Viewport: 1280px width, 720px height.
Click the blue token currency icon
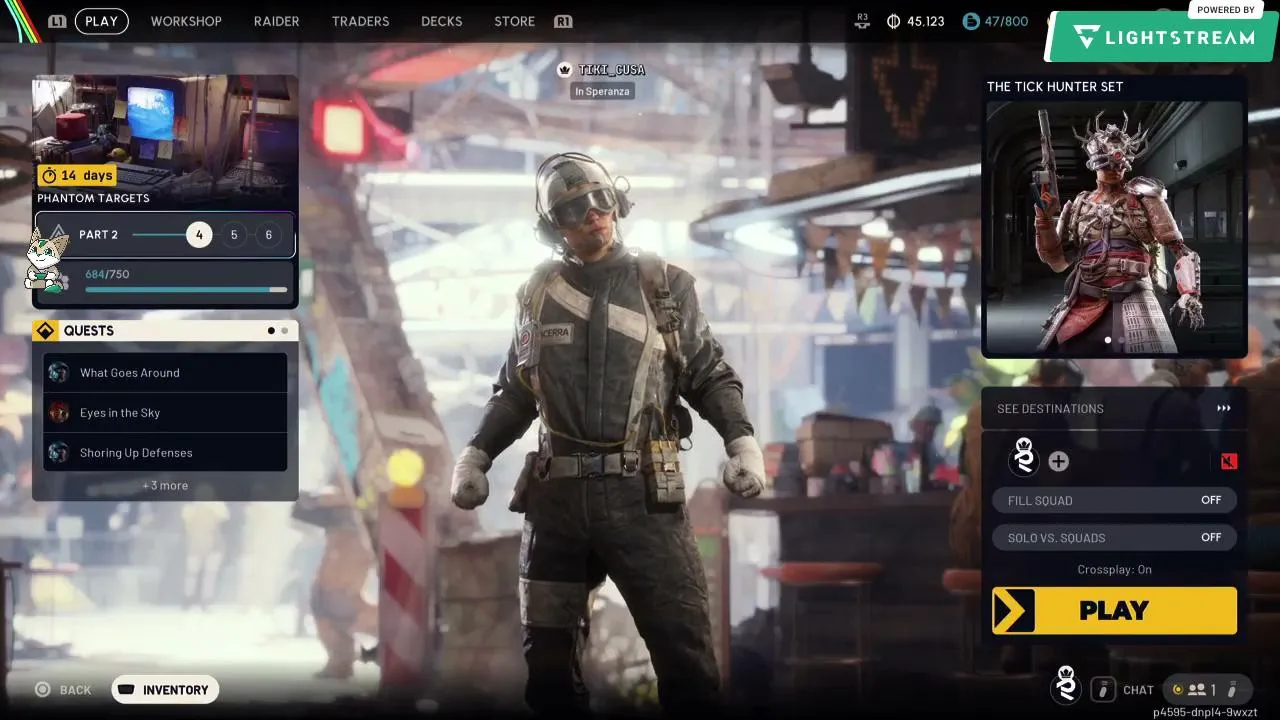point(970,21)
